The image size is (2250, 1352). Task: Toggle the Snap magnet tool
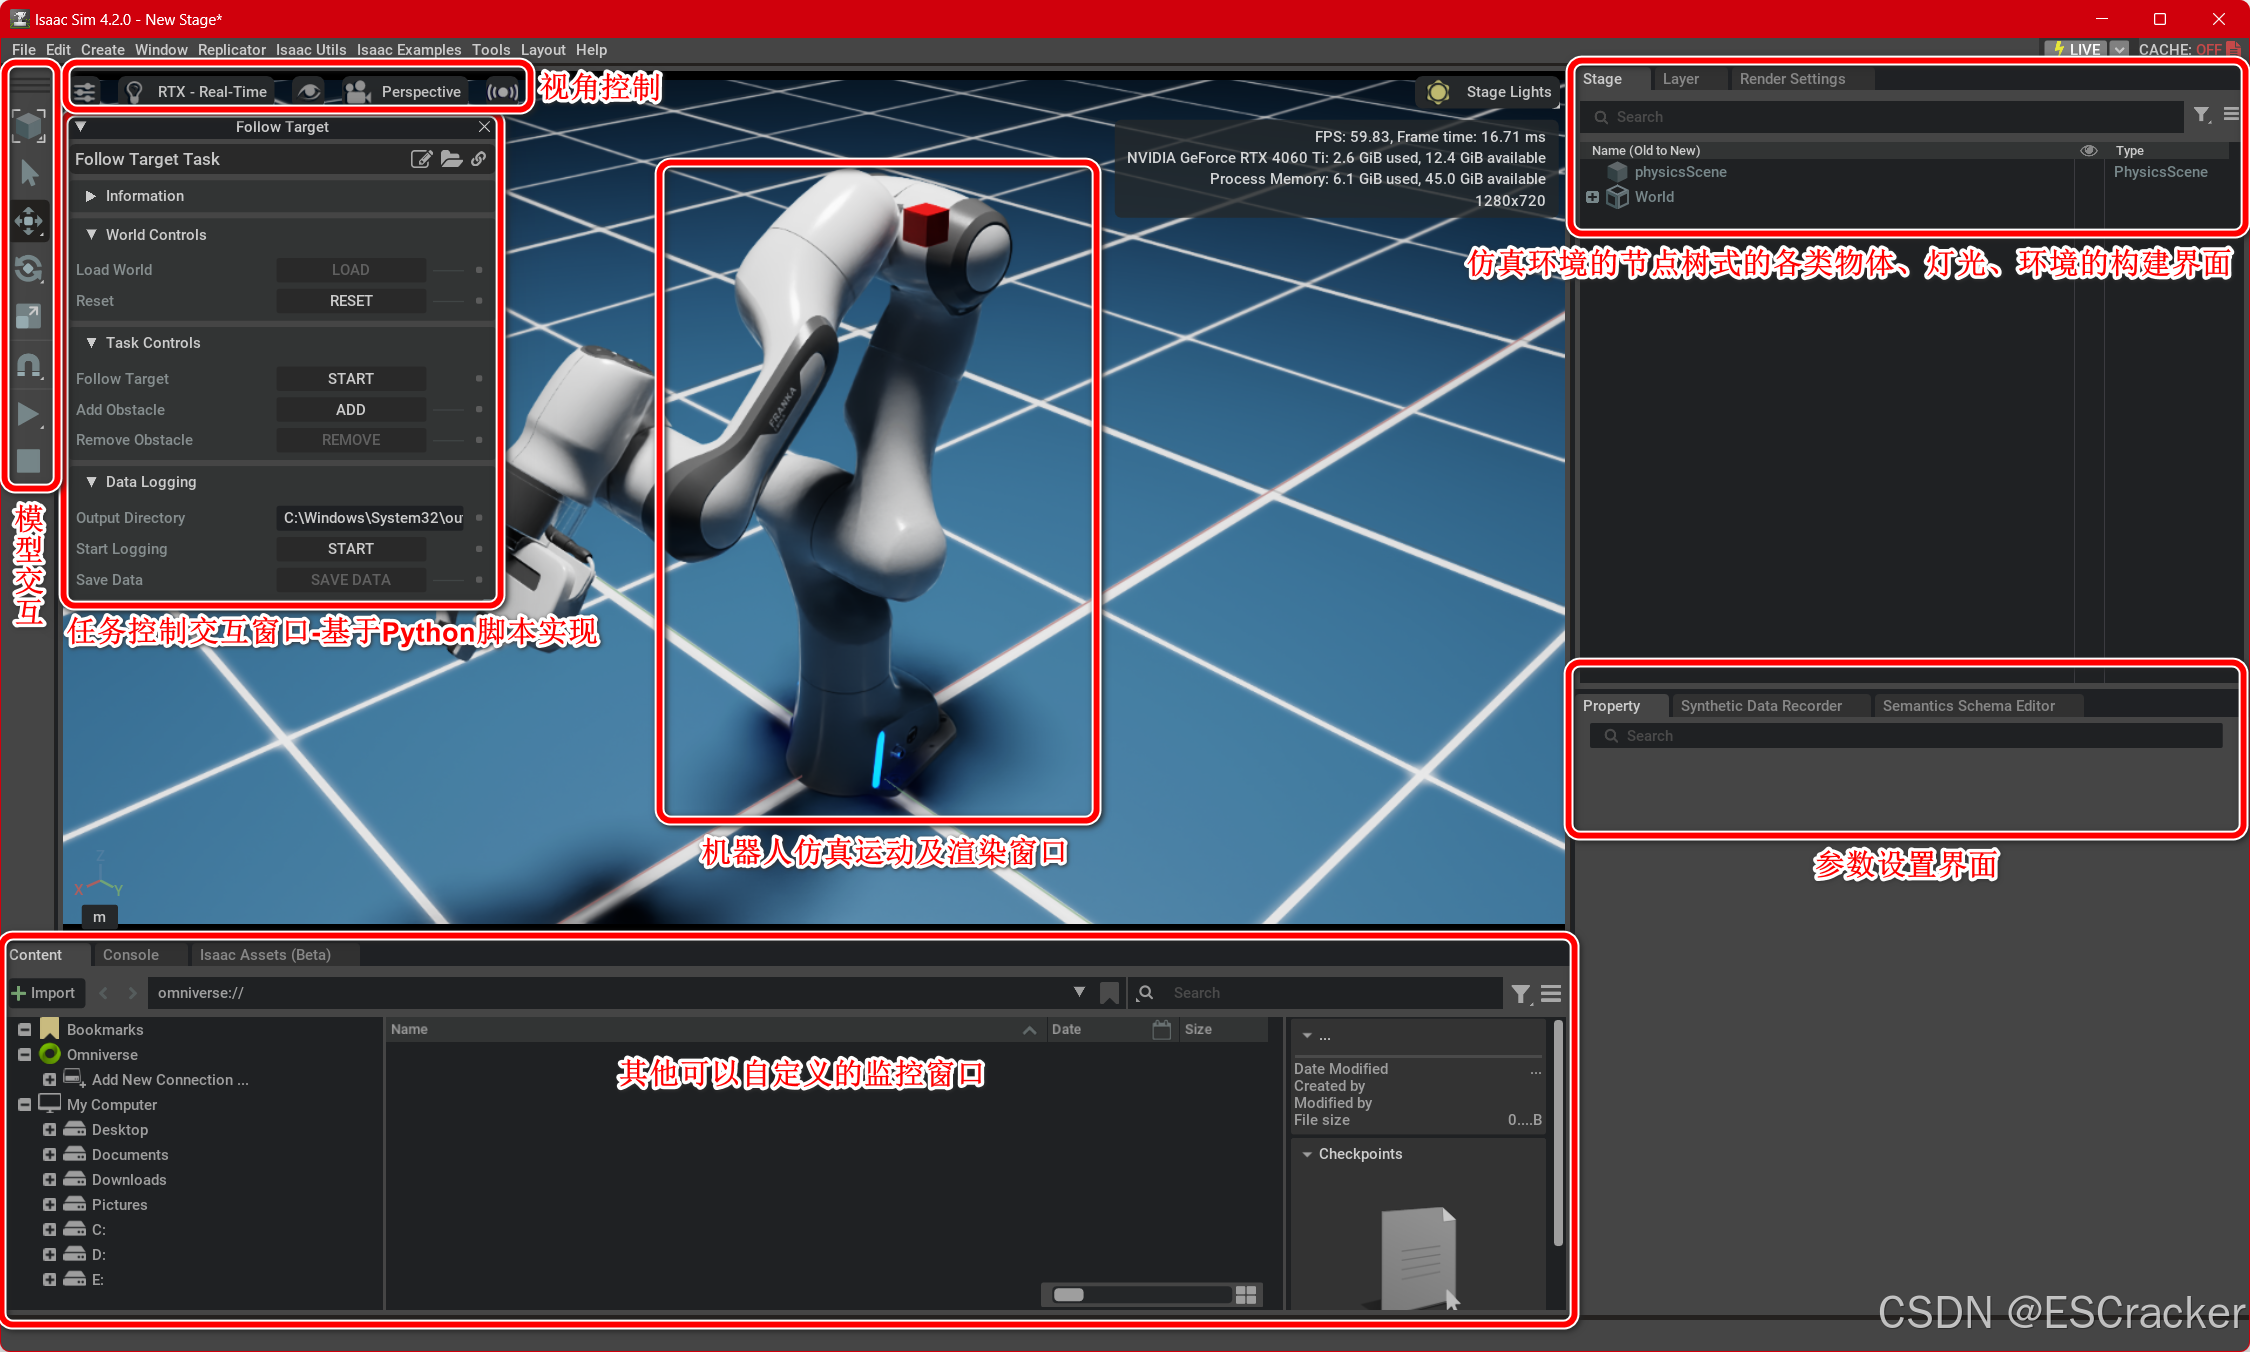coord(30,366)
